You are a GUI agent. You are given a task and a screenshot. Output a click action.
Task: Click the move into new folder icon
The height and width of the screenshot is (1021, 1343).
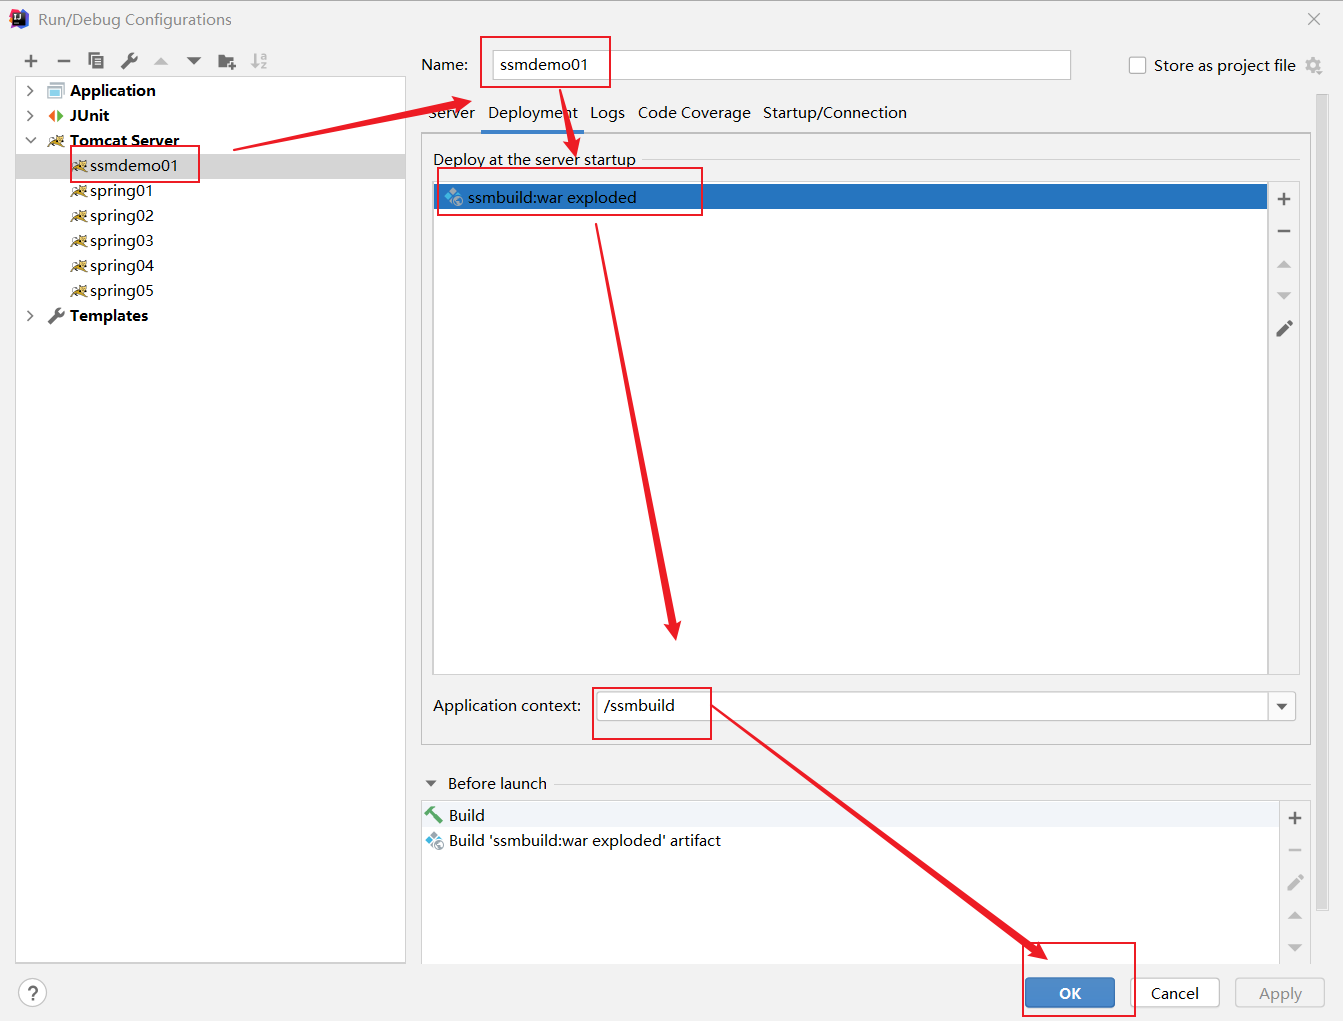(227, 61)
